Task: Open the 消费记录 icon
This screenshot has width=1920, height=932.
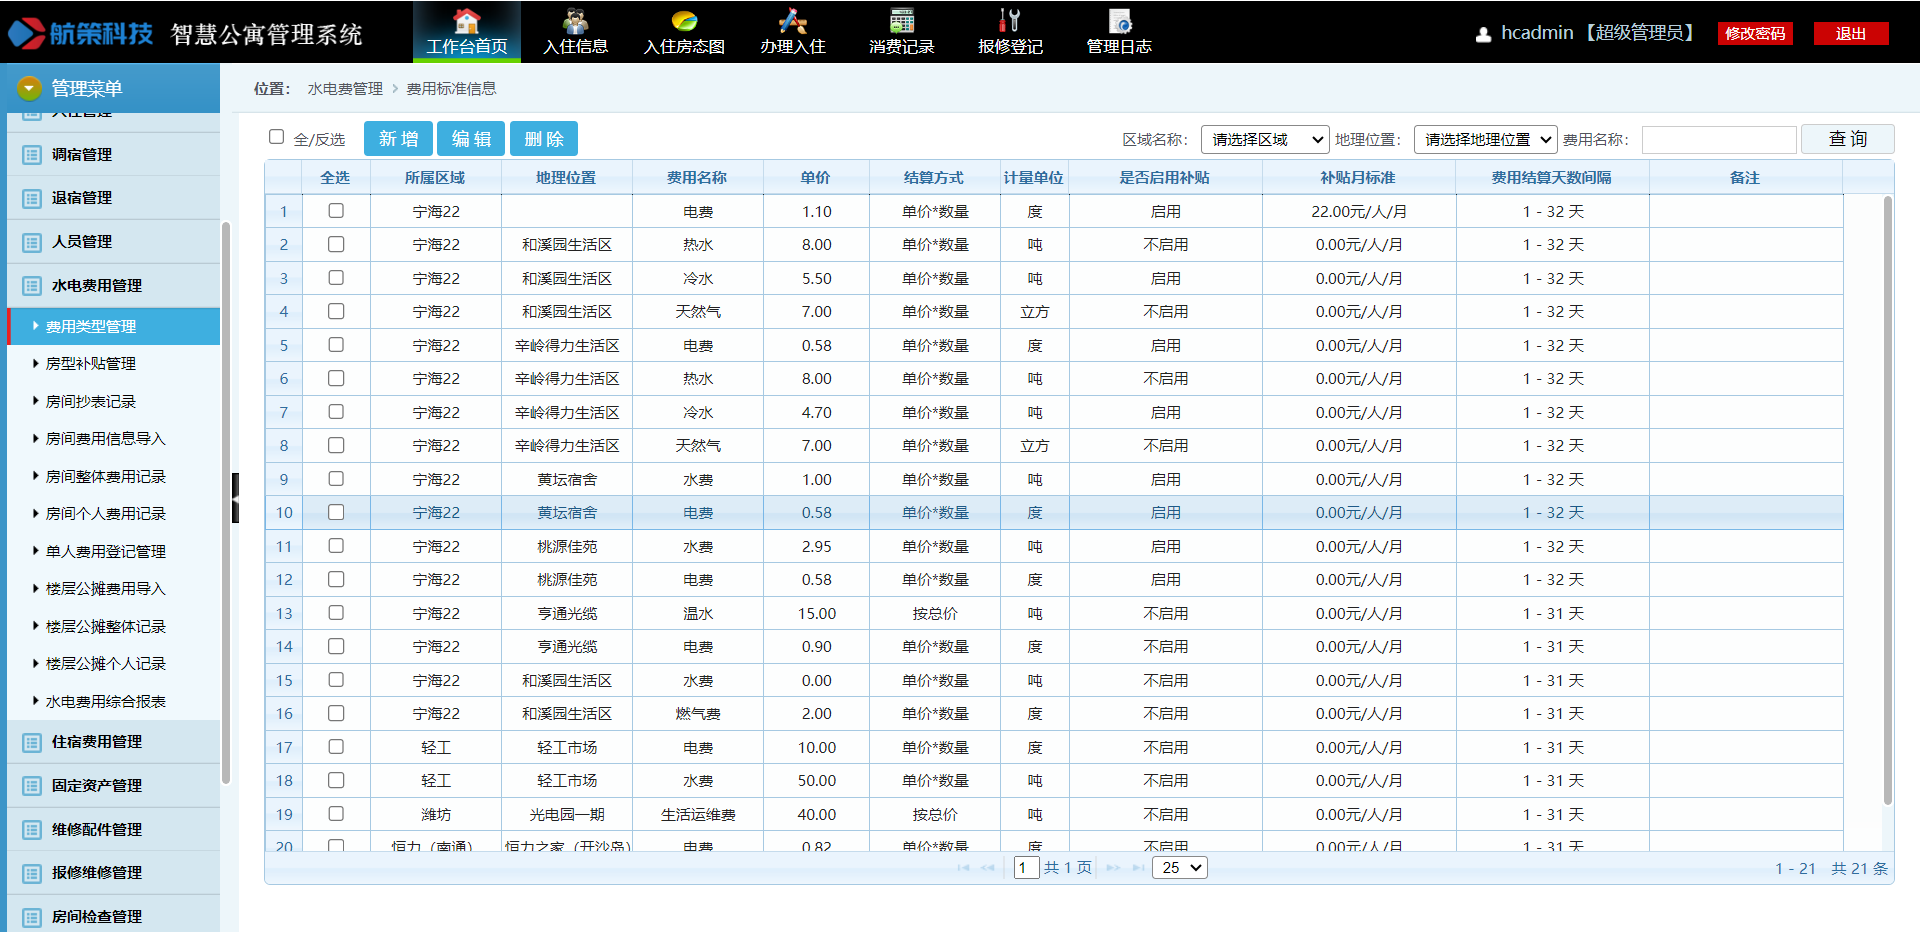Action: (902, 21)
